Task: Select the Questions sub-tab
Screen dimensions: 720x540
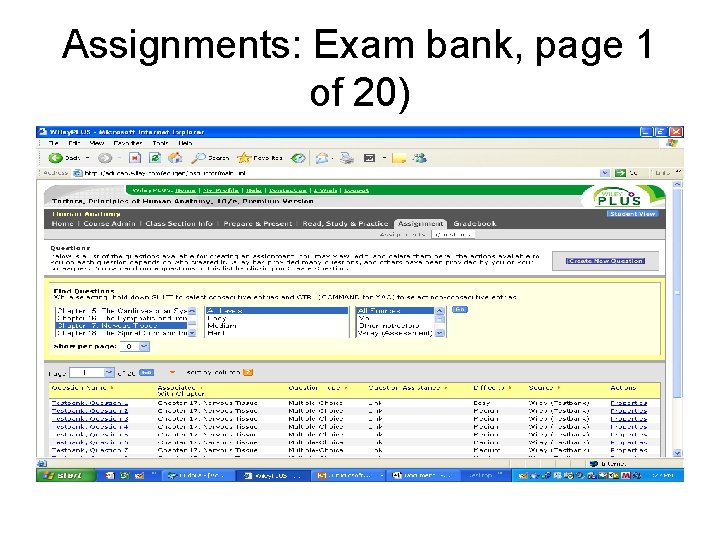Action: [x=453, y=234]
